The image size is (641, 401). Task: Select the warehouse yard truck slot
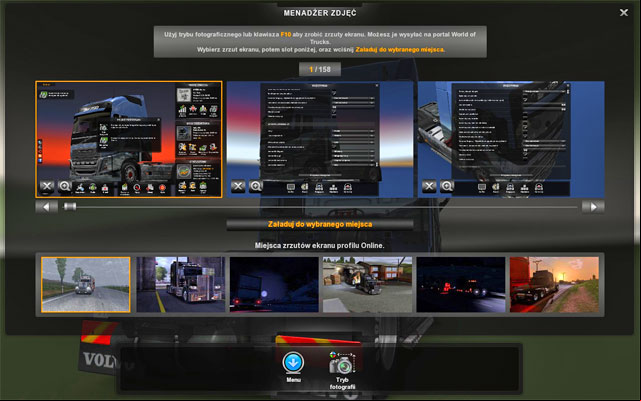(368, 285)
